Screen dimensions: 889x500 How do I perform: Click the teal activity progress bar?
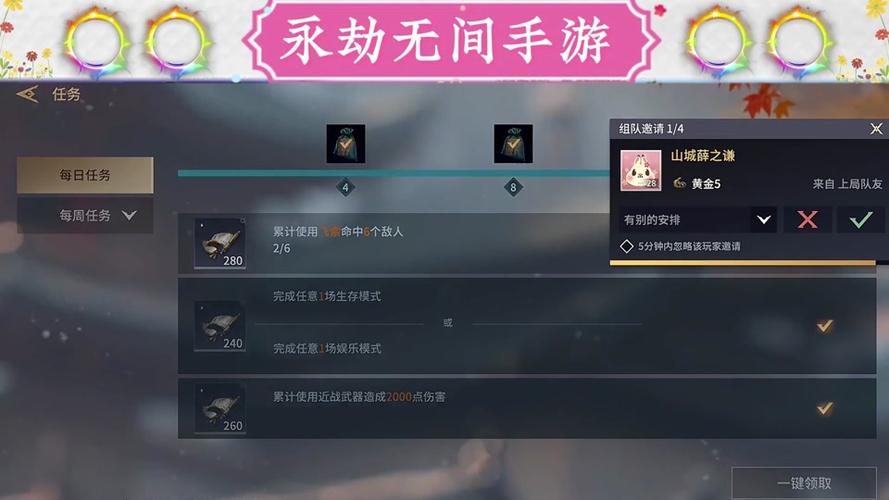(x=393, y=173)
